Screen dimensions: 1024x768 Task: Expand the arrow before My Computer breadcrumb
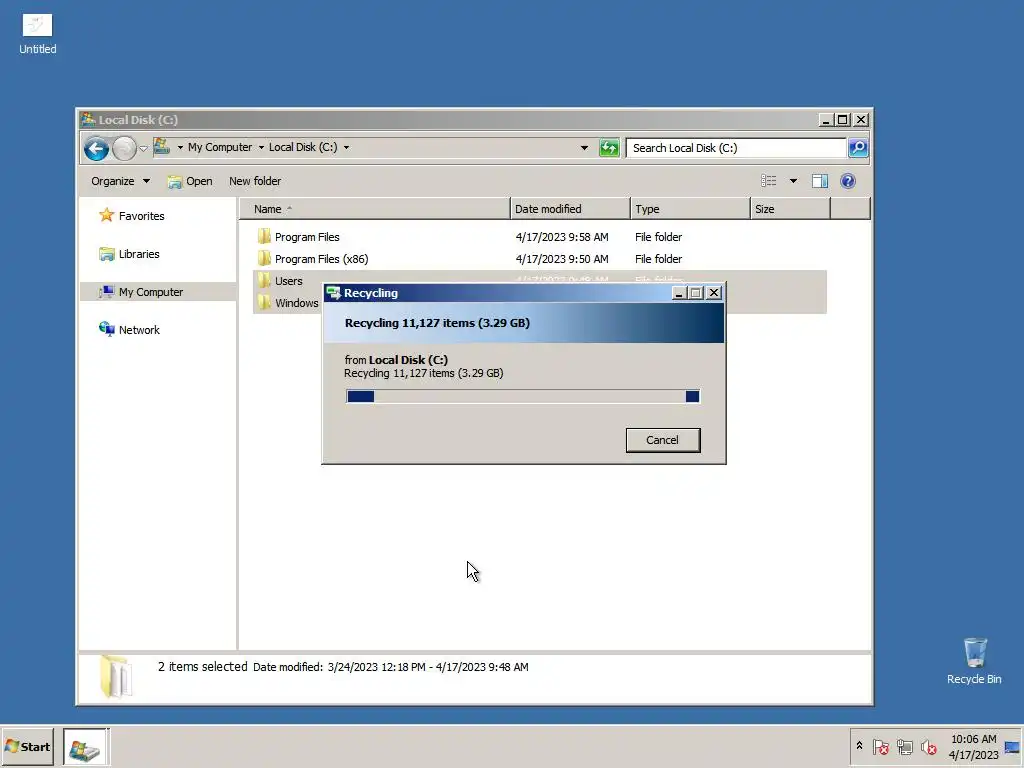(180, 148)
